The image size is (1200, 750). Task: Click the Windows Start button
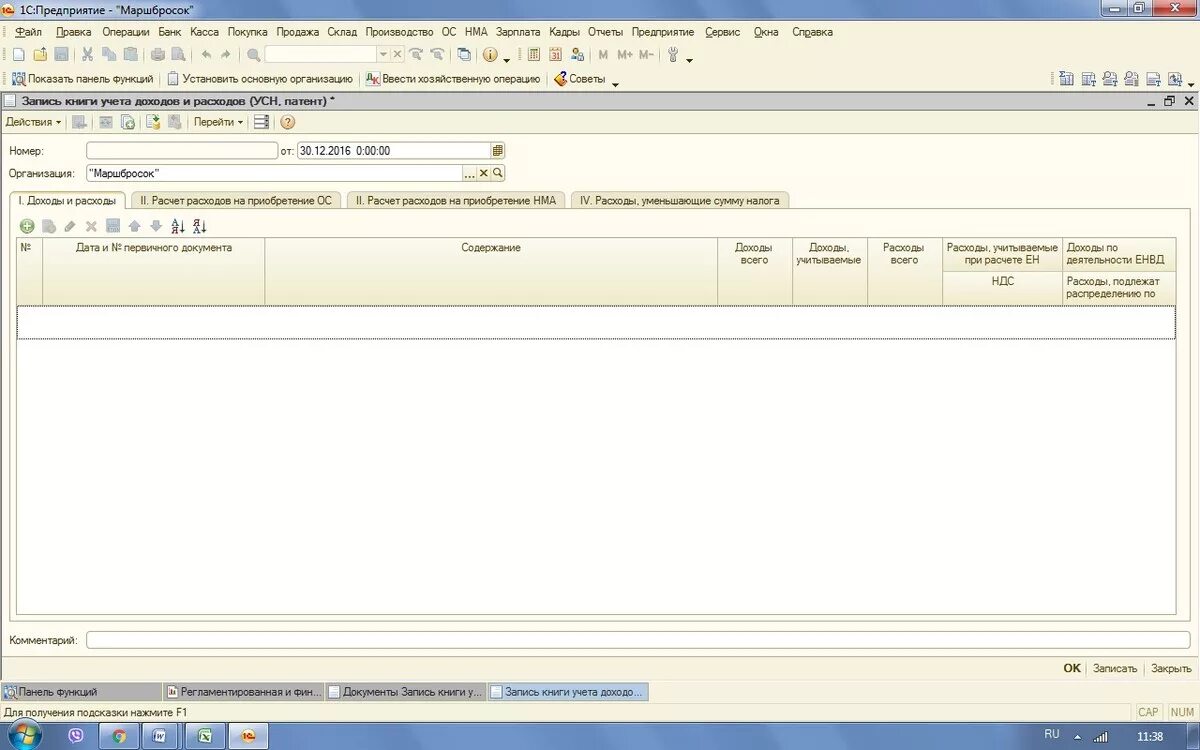pyautogui.click(x=25, y=736)
